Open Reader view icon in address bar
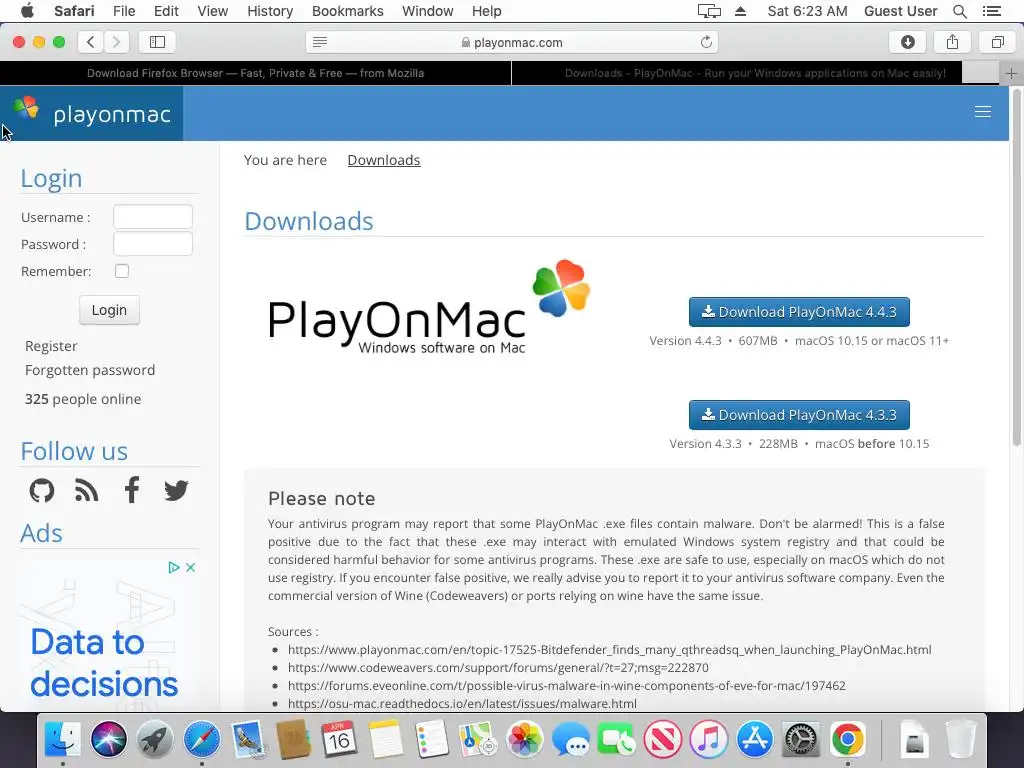 pos(320,42)
